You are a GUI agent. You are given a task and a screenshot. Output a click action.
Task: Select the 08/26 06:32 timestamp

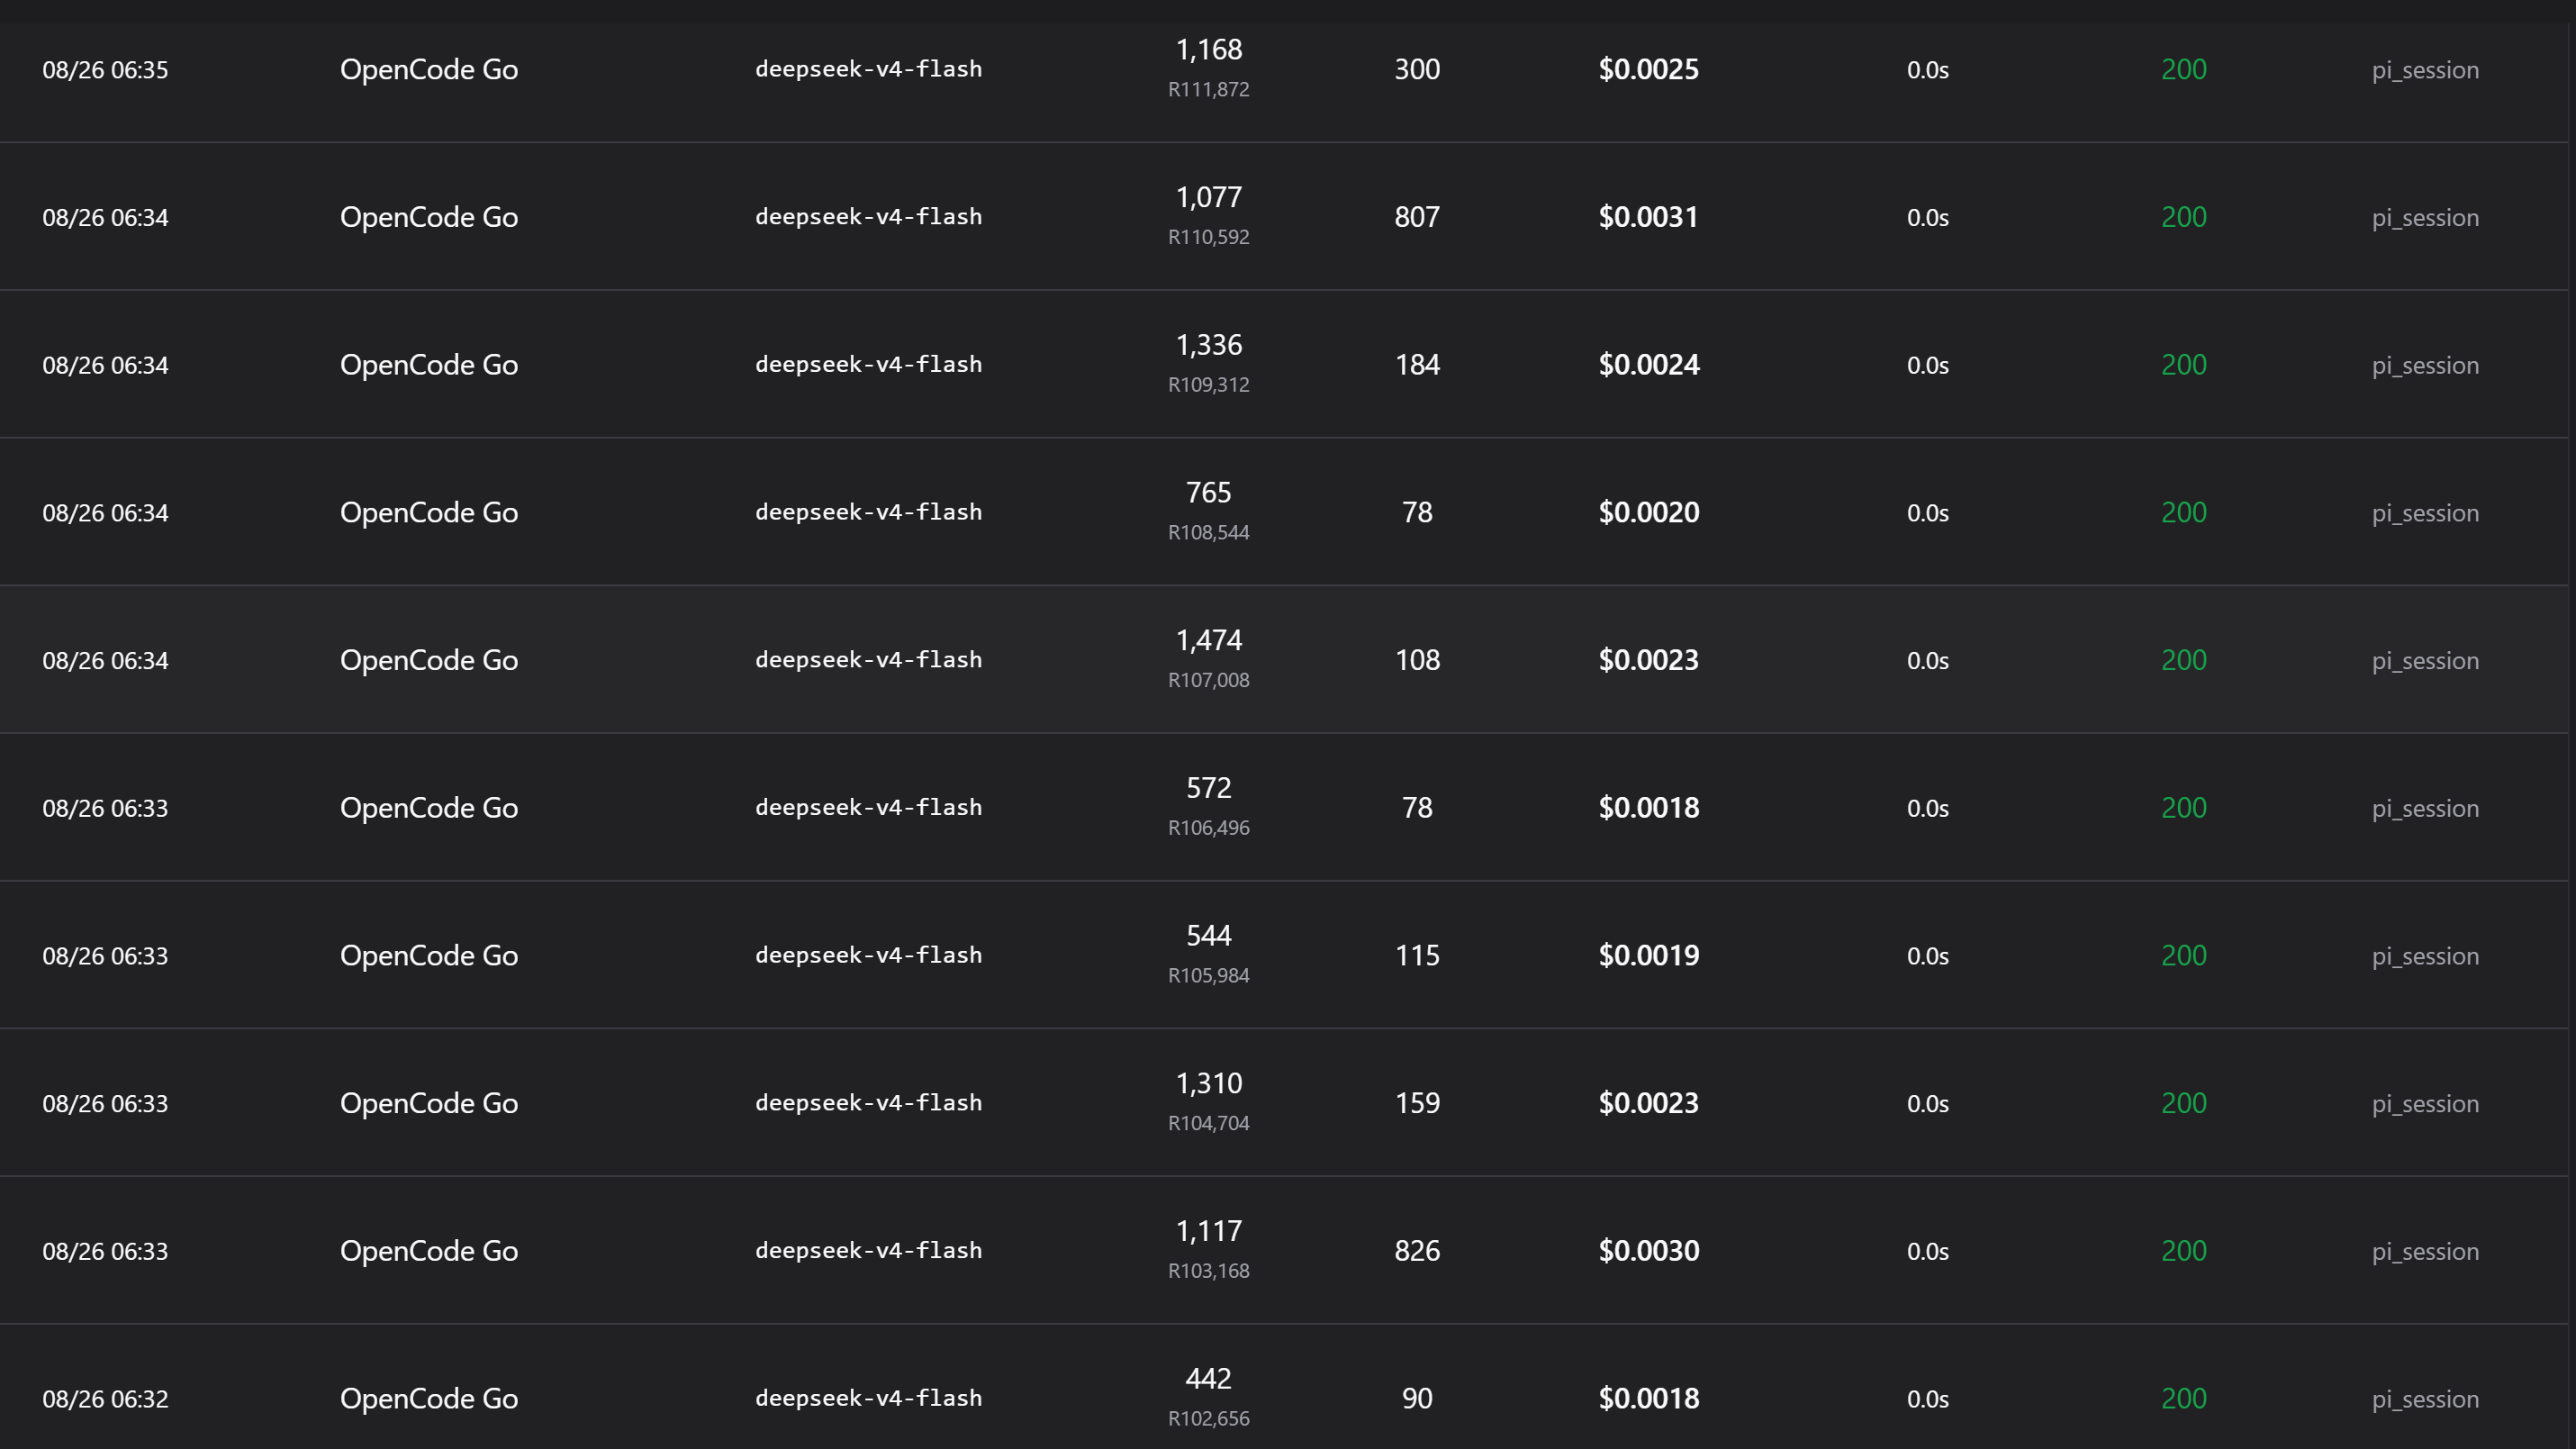pyautogui.click(x=105, y=1399)
